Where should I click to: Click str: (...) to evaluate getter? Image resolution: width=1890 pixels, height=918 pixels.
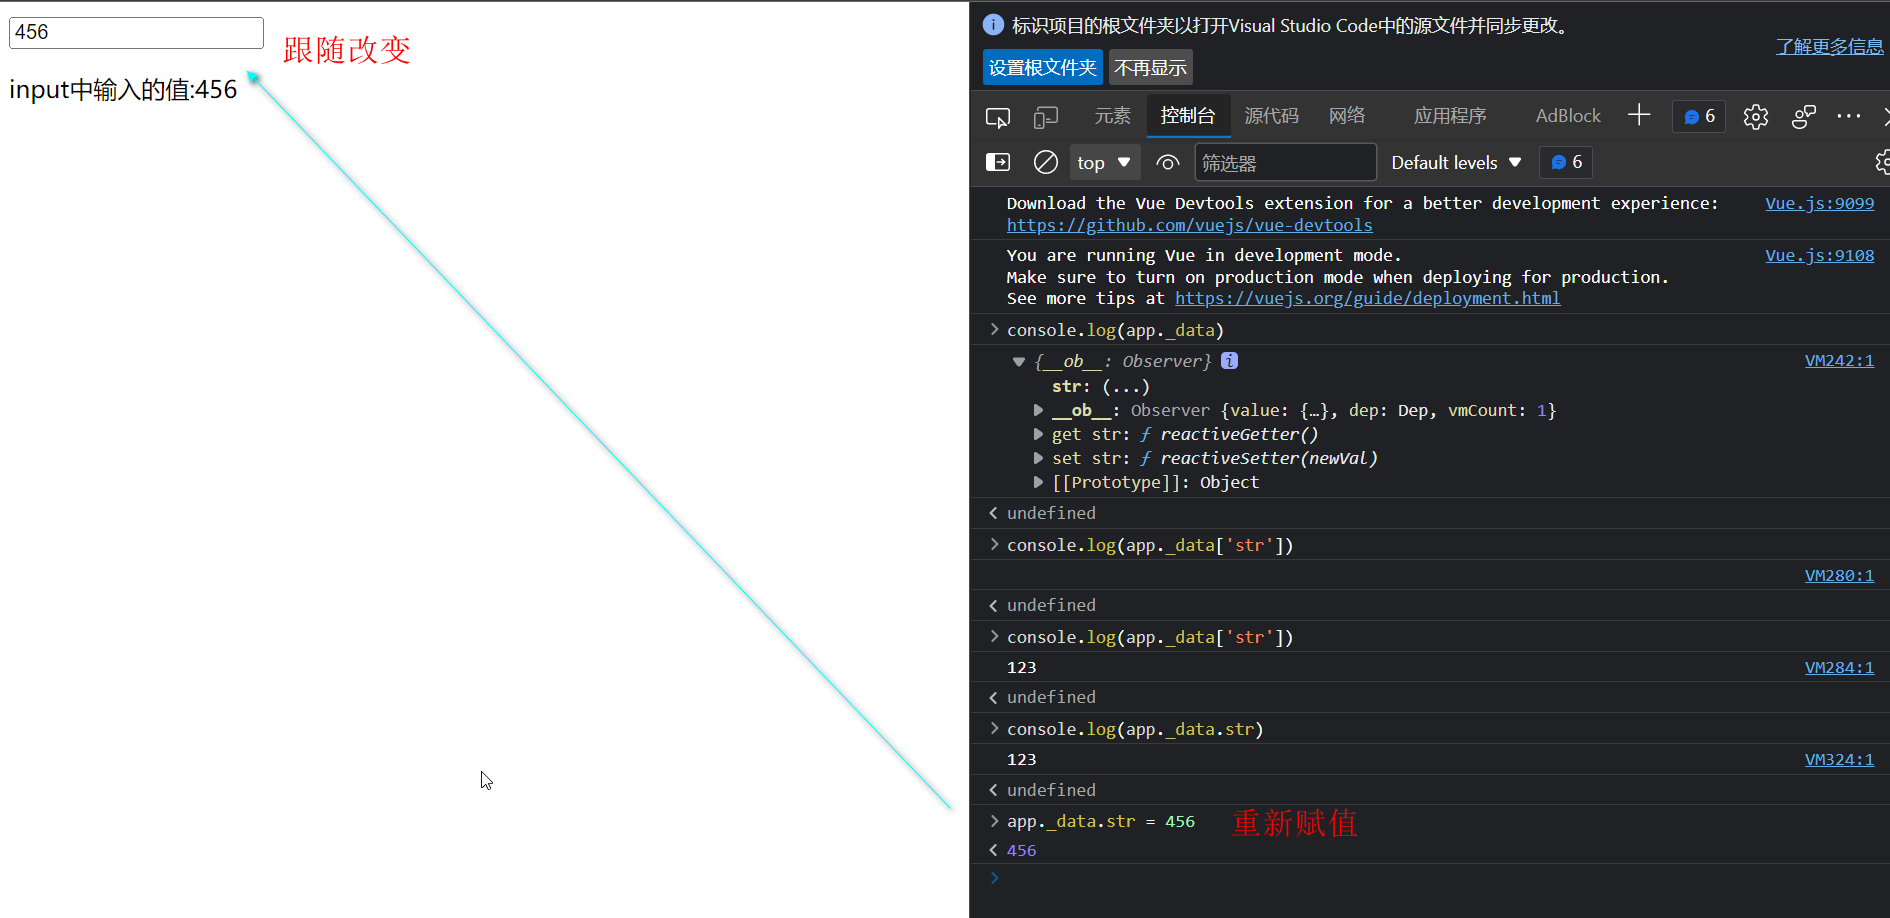tap(1126, 386)
